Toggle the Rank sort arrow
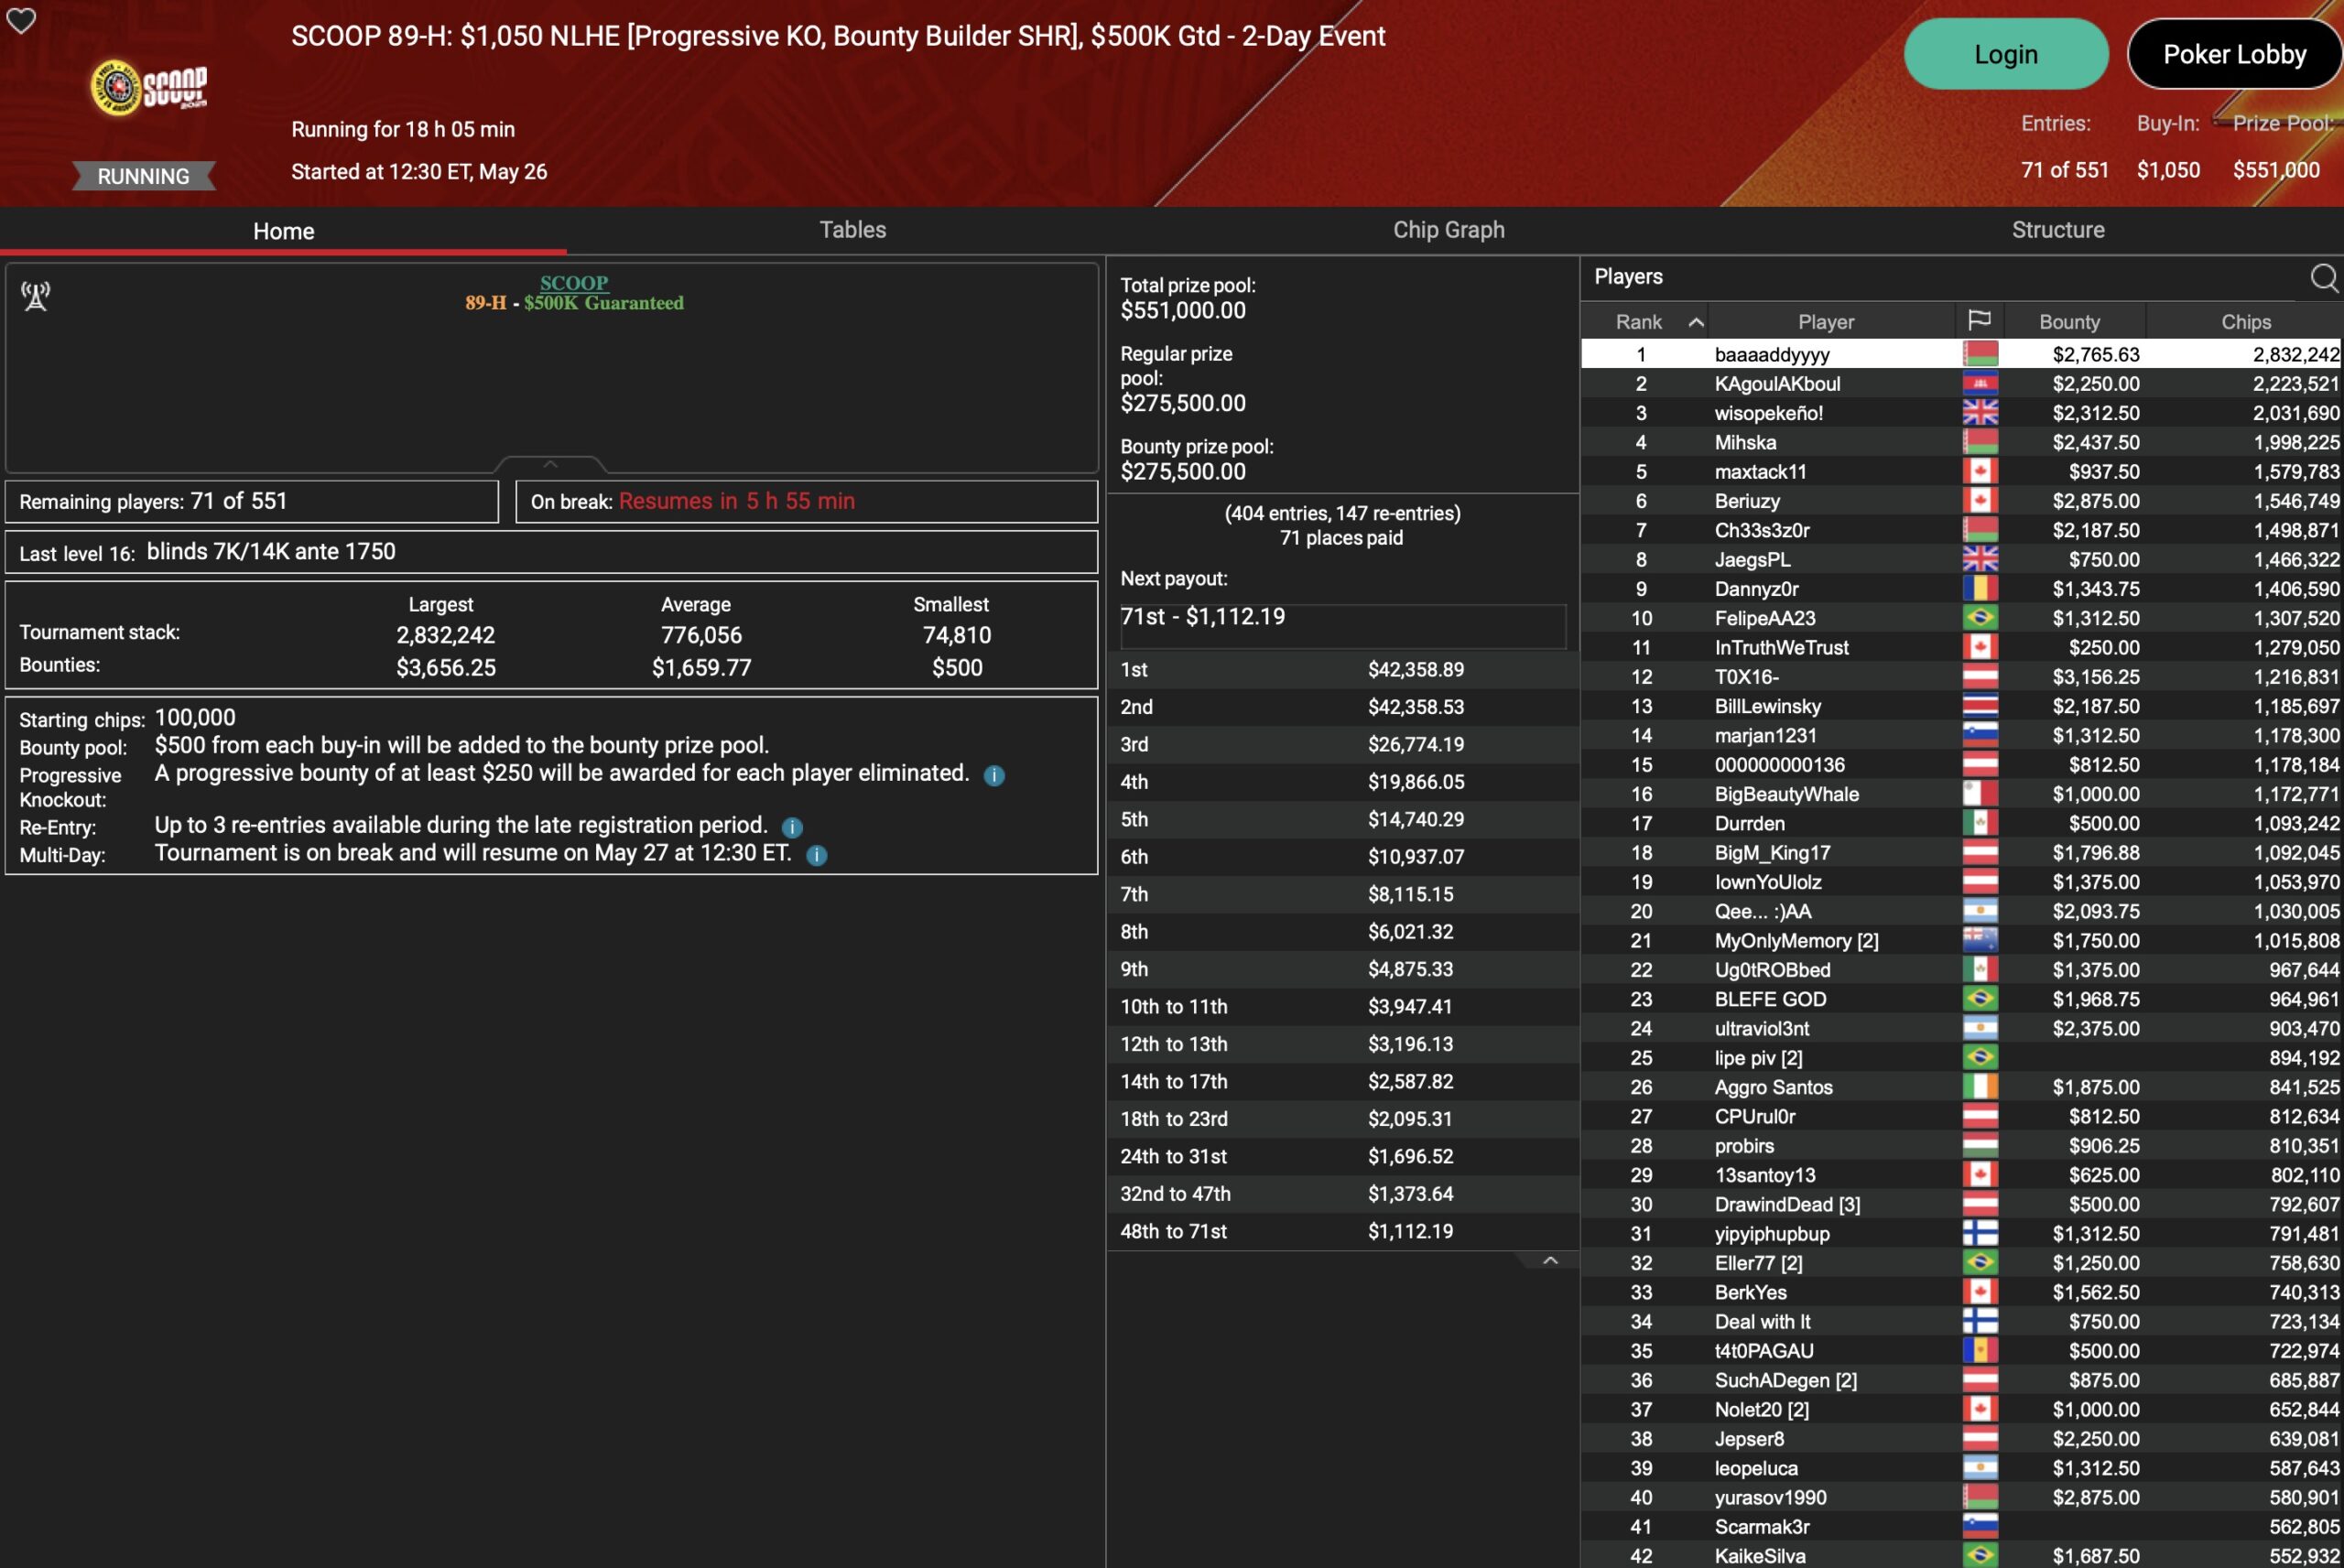This screenshot has height=1568, width=2344. click(x=1696, y=322)
